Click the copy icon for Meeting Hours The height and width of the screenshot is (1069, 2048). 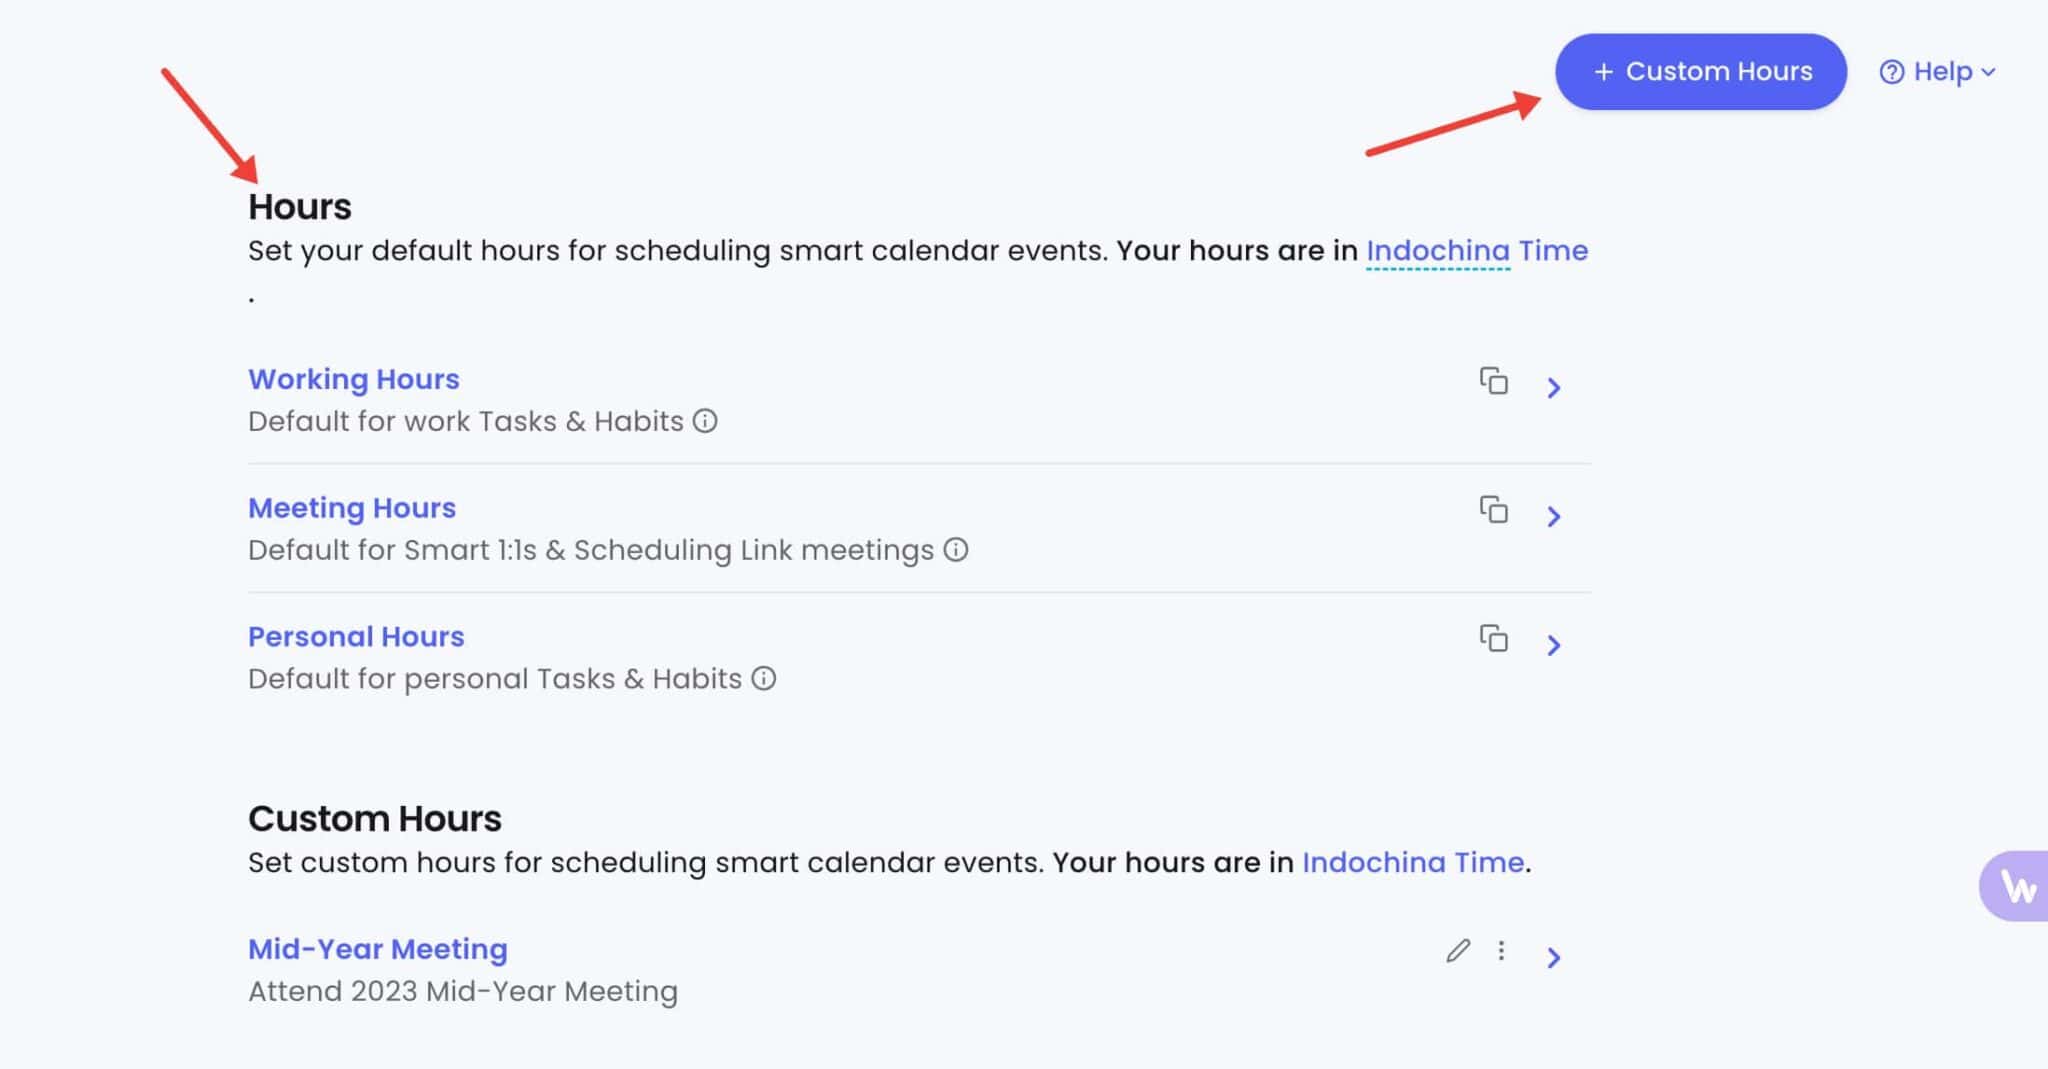coord(1493,510)
